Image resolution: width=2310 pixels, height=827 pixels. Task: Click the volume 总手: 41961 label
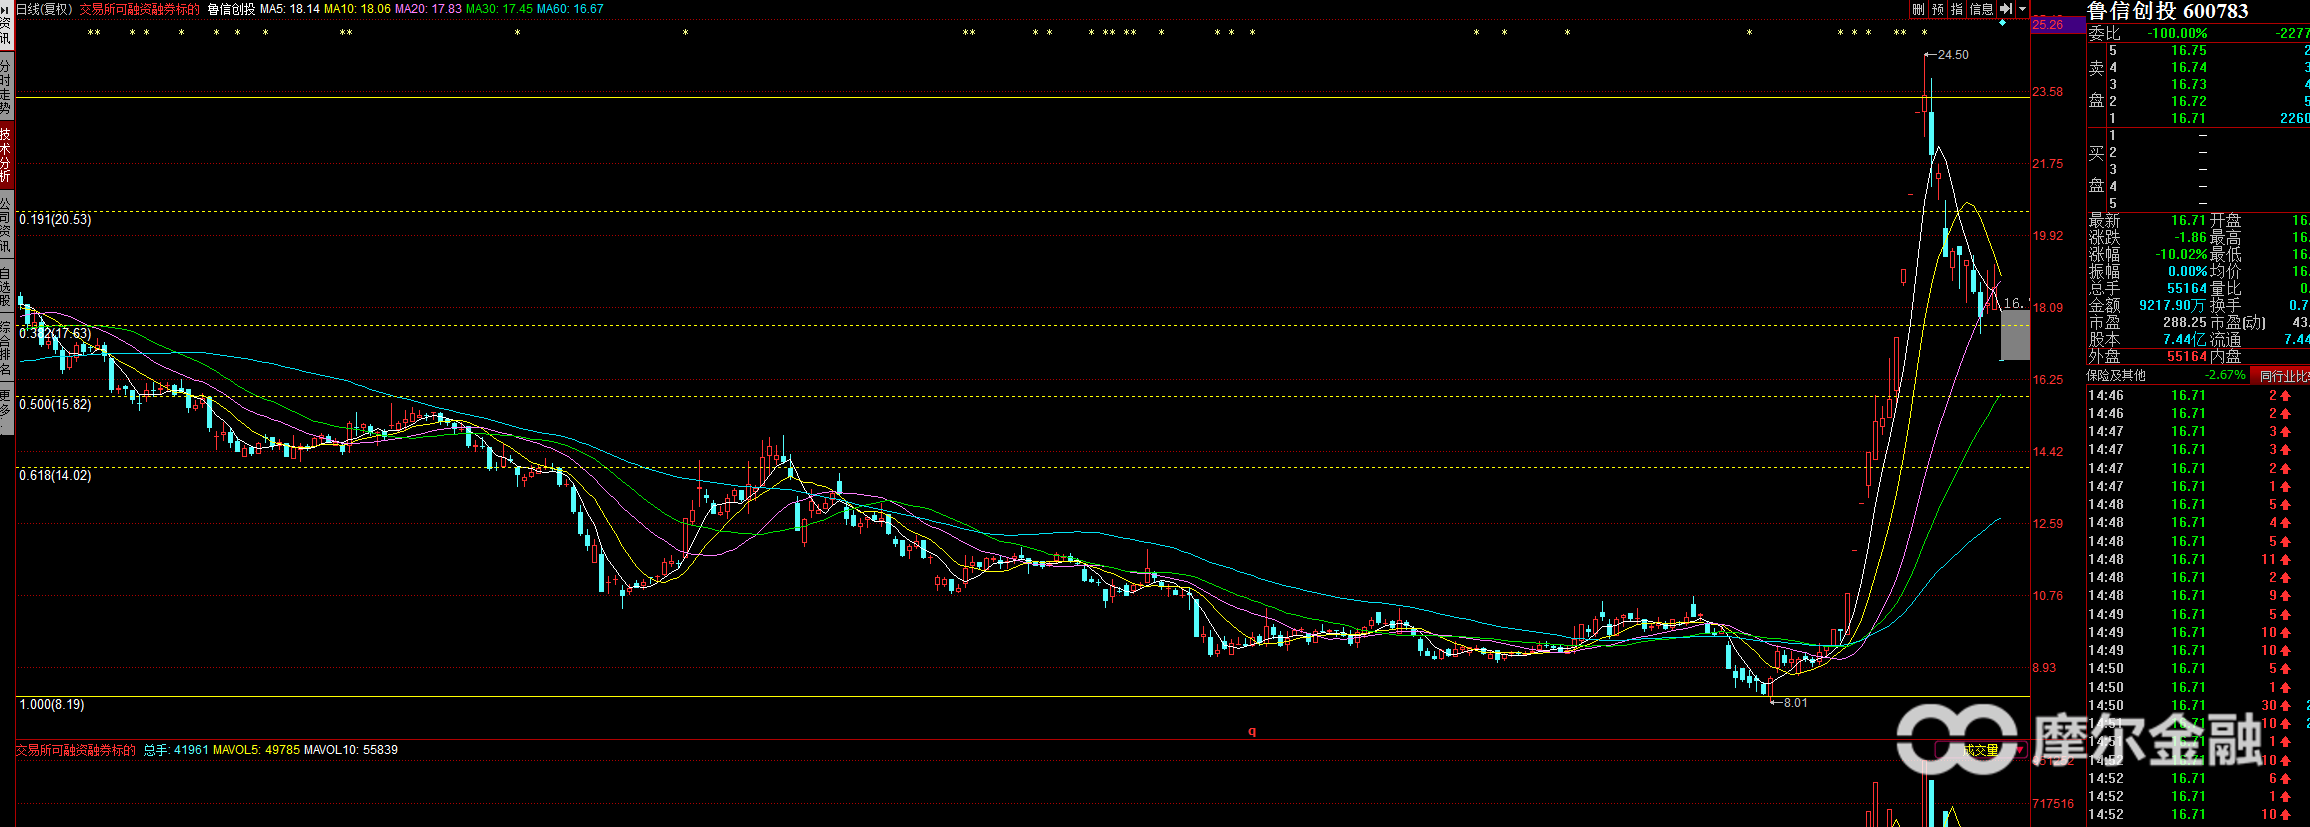click(176, 750)
